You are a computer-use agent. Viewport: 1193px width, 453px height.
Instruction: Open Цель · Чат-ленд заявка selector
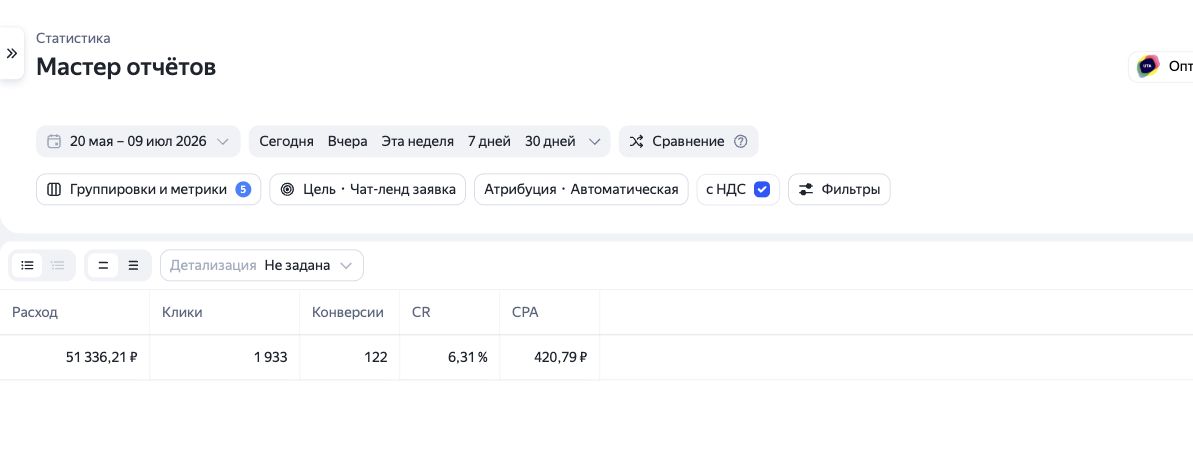click(367, 190)
